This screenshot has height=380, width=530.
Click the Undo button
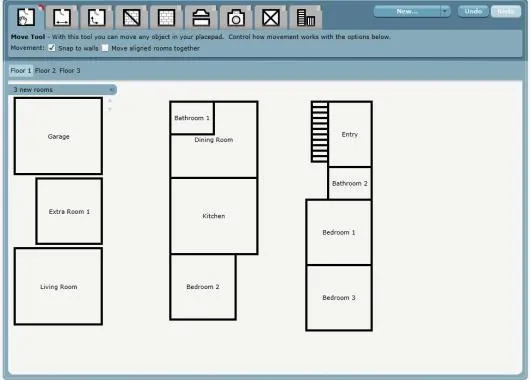[473, 11]
